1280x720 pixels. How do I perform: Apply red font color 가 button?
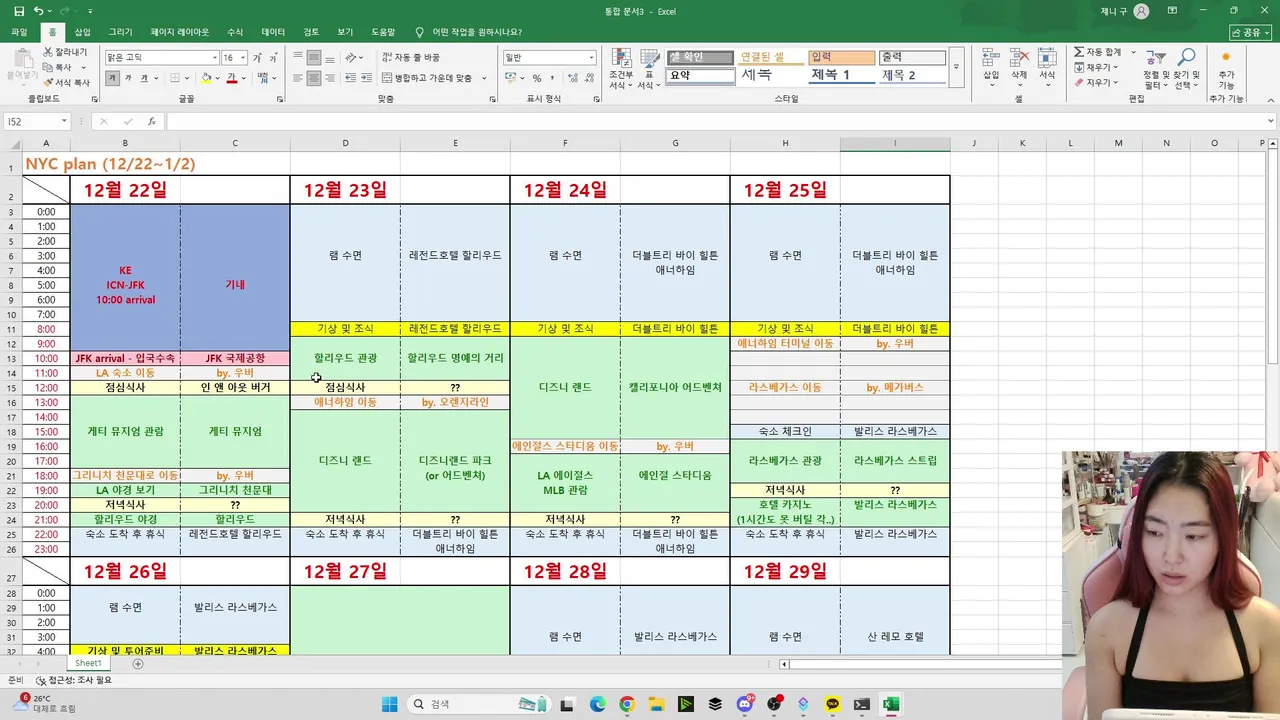[x=231, y=78]
